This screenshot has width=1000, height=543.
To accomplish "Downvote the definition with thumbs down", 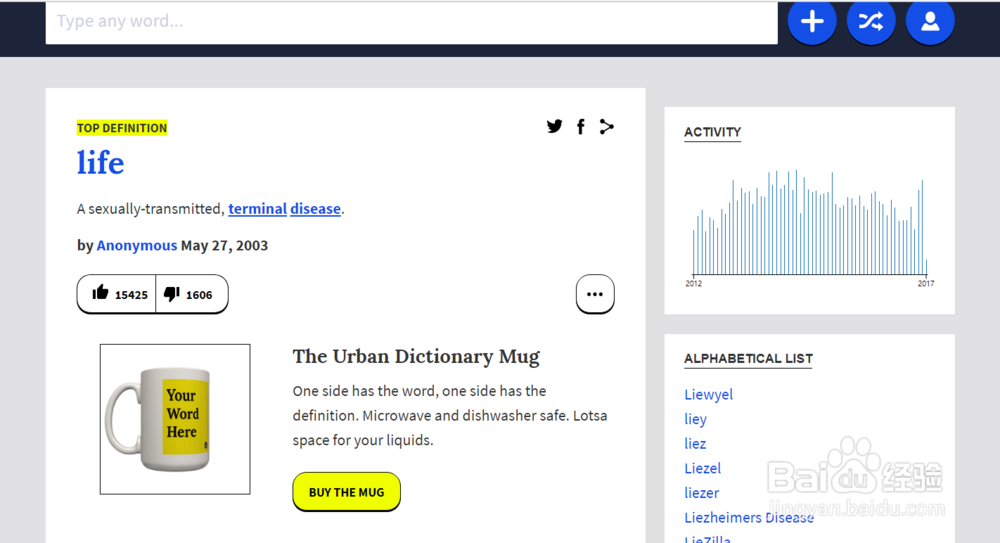I will pos(188,294).
